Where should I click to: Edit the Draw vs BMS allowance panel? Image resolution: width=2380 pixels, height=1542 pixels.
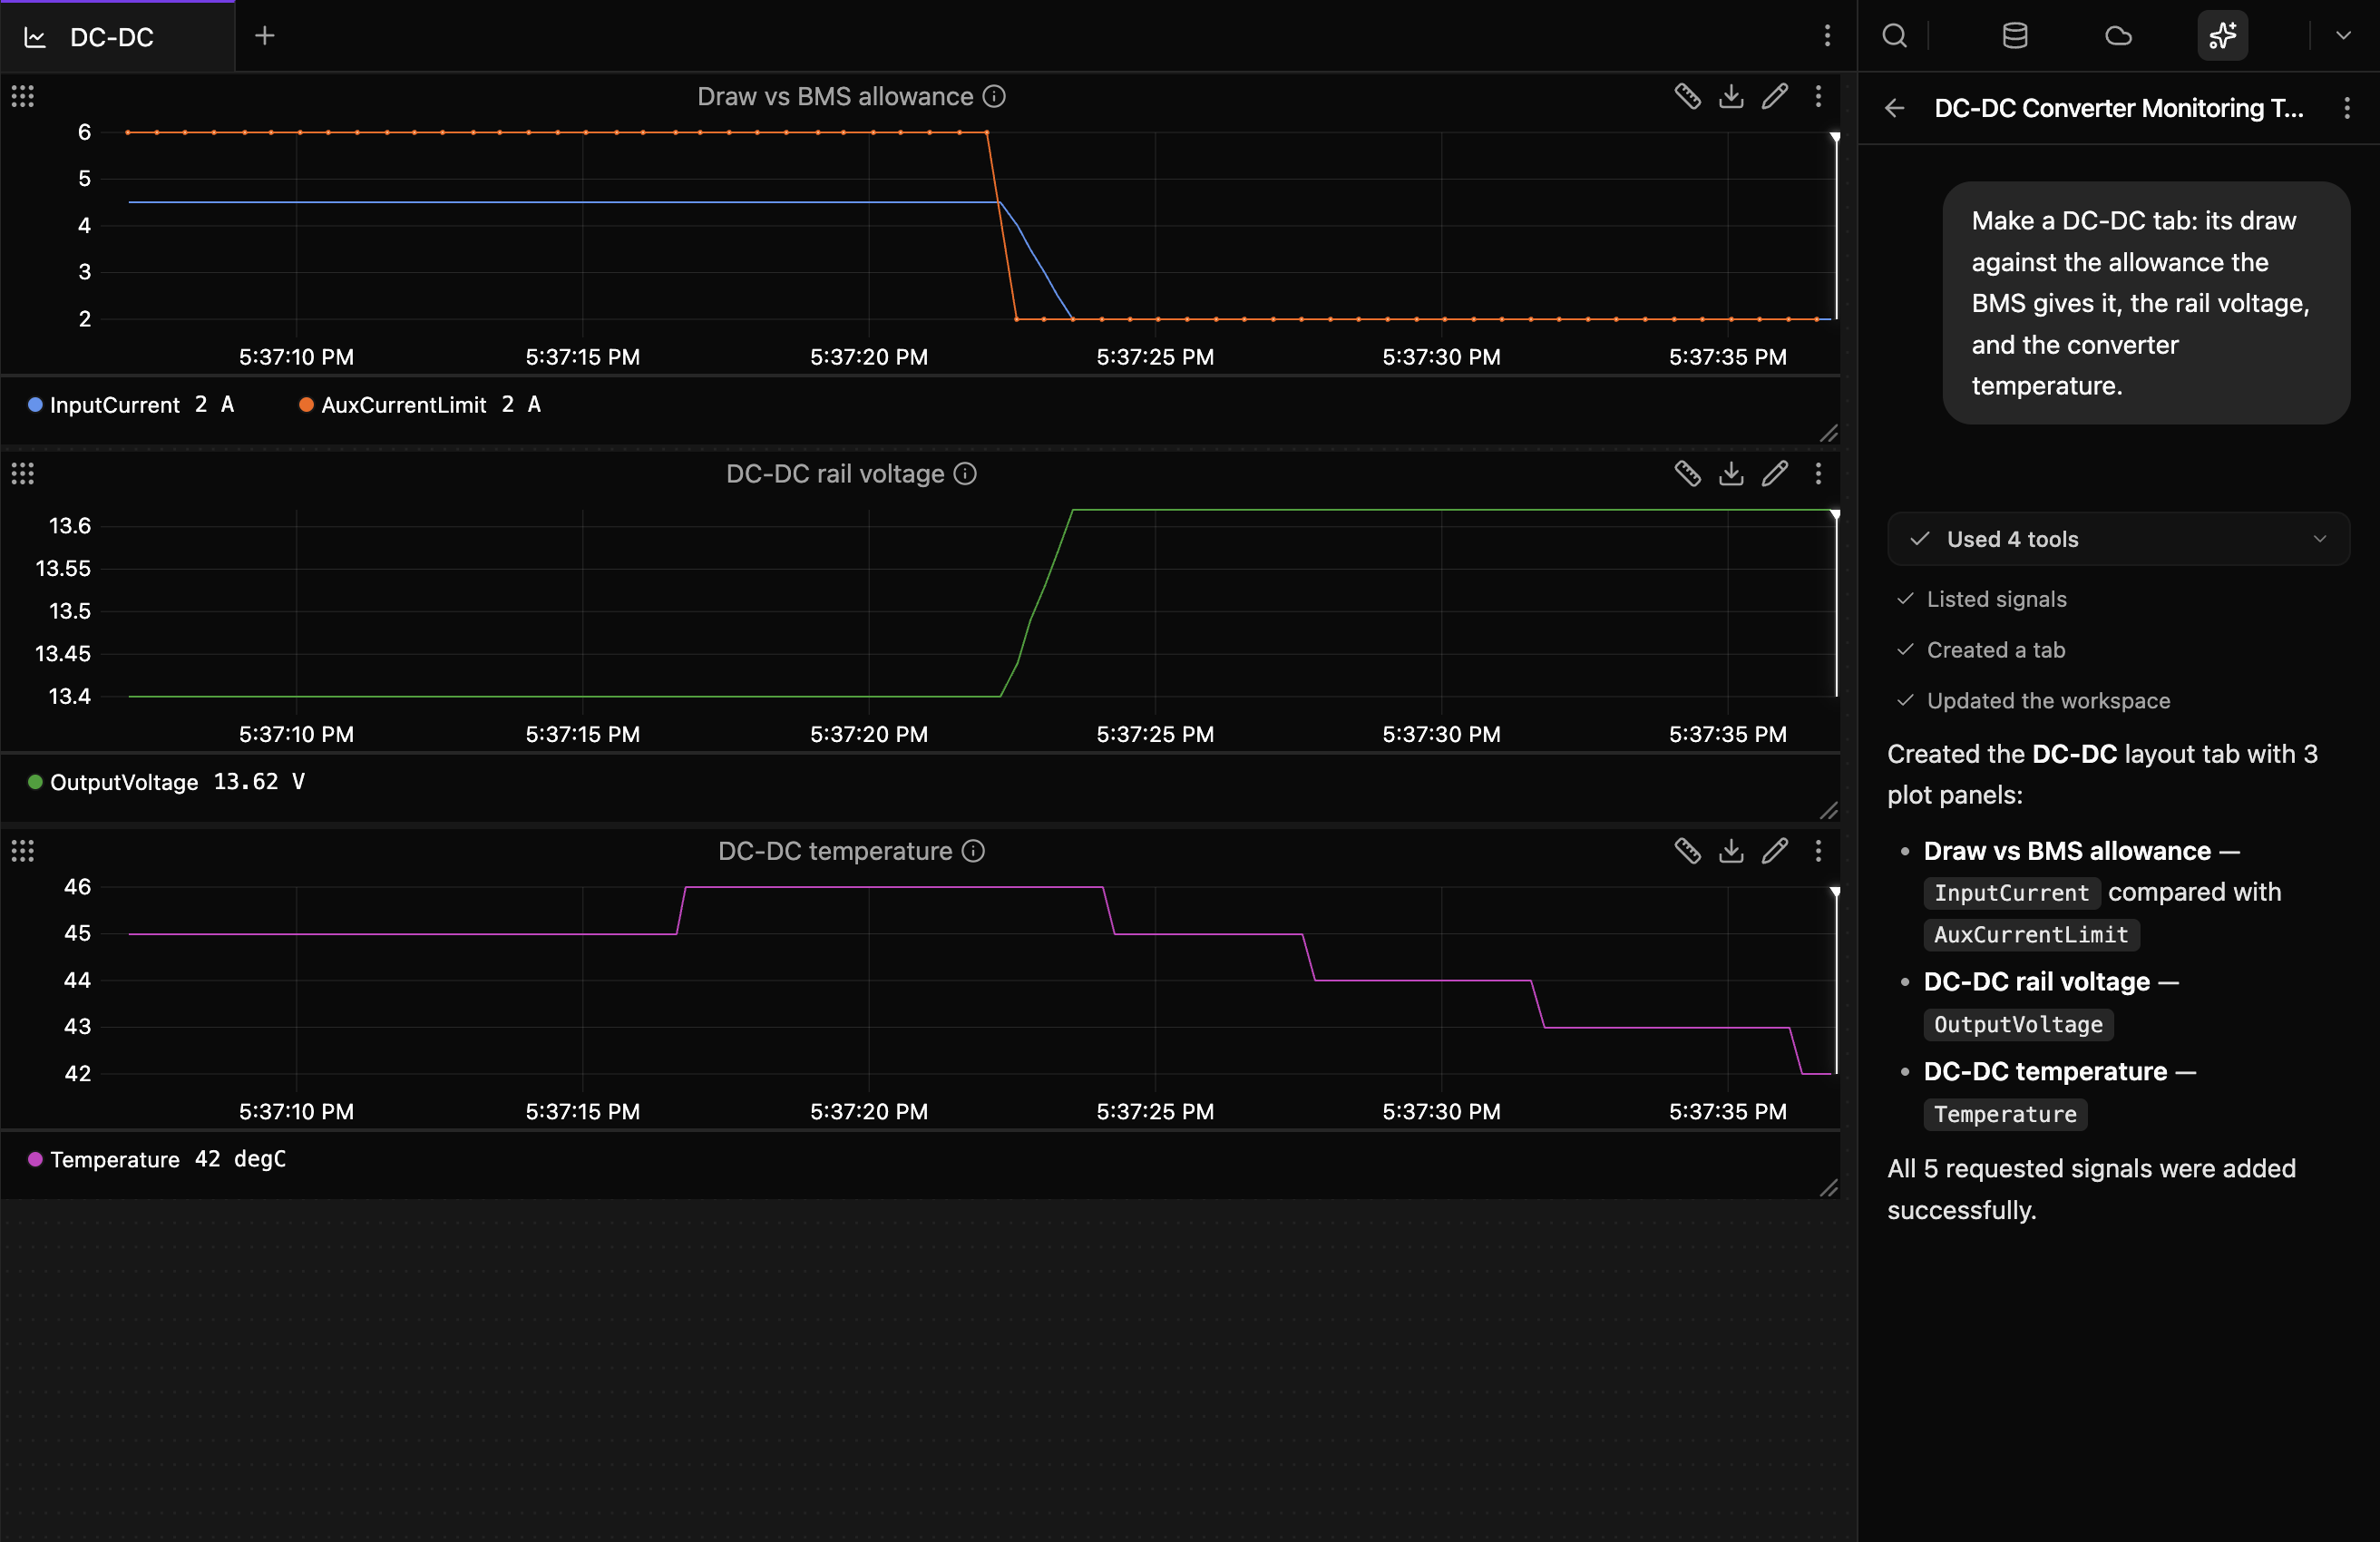coord(1775,96)
